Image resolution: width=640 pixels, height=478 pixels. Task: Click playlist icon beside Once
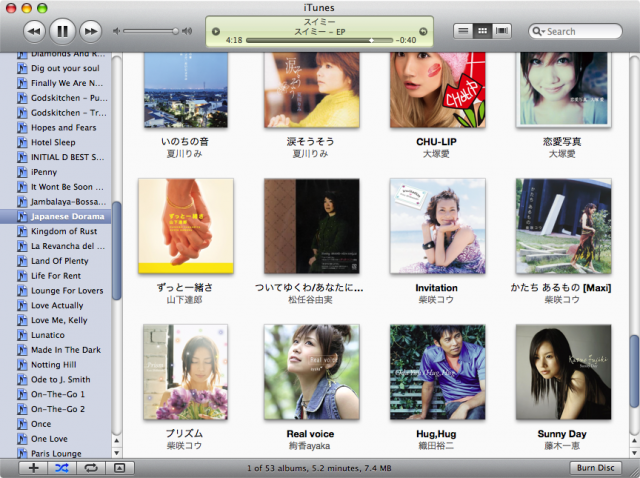22,424
